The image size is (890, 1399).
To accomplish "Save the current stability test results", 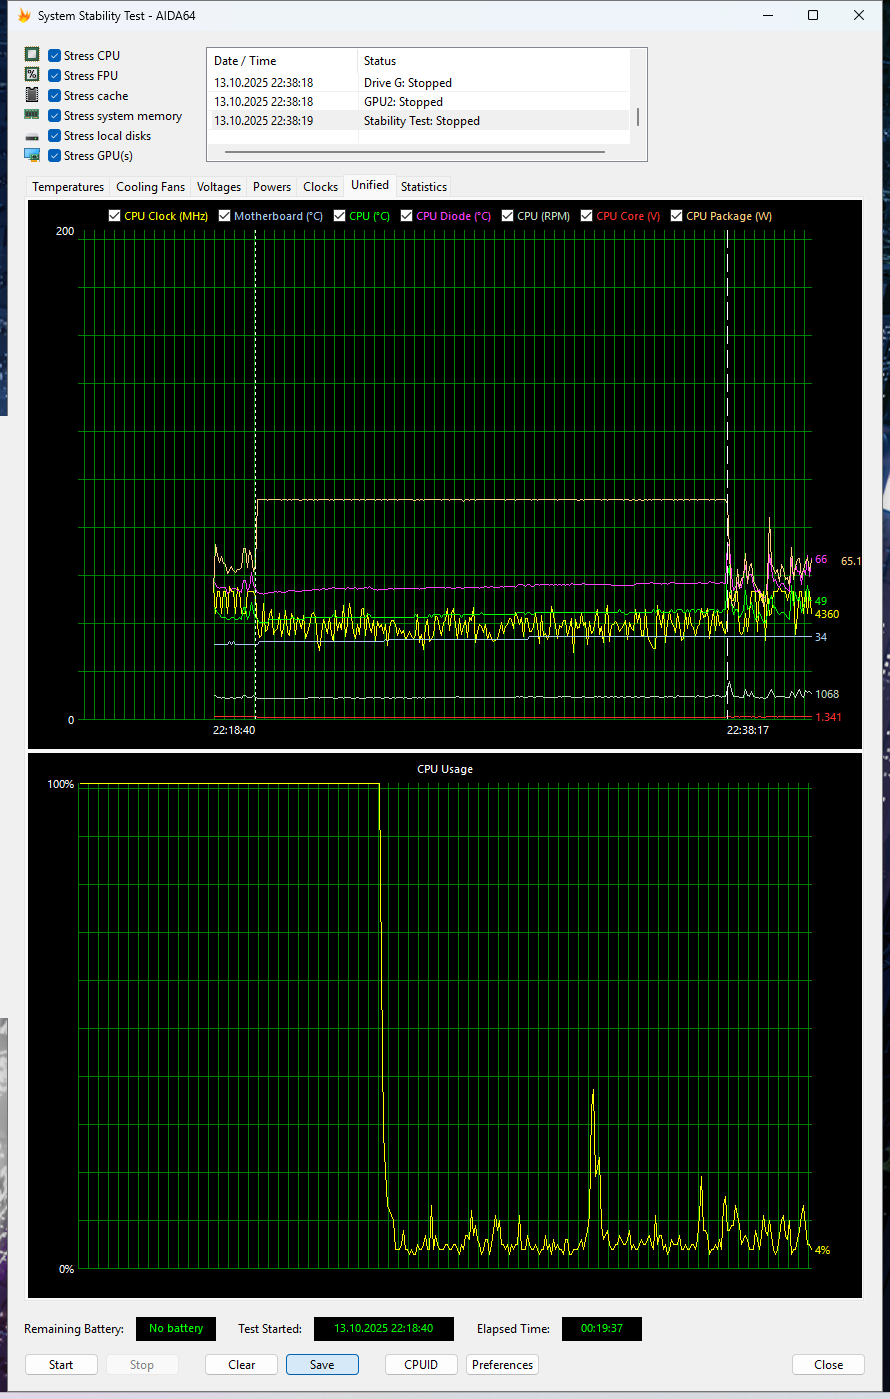I will point(322,1364).
